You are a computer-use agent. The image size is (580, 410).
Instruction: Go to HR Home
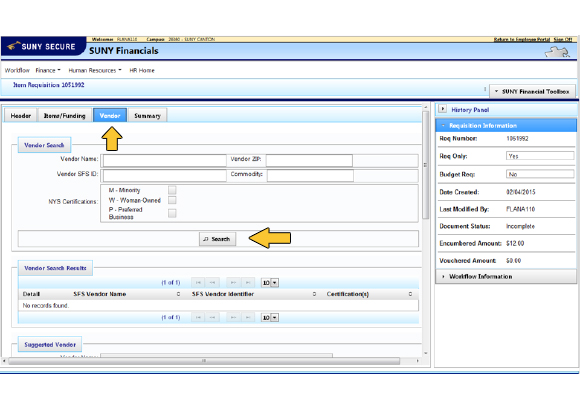(142, 70)
